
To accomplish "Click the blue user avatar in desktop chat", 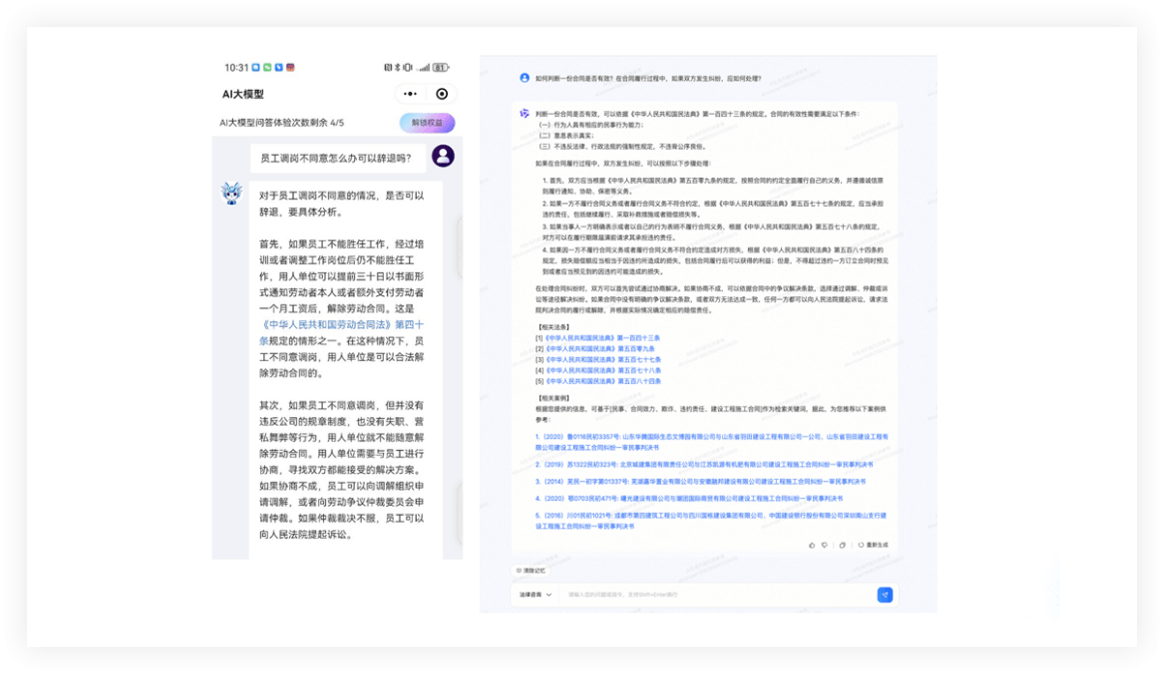I will [x=524, y=77].
